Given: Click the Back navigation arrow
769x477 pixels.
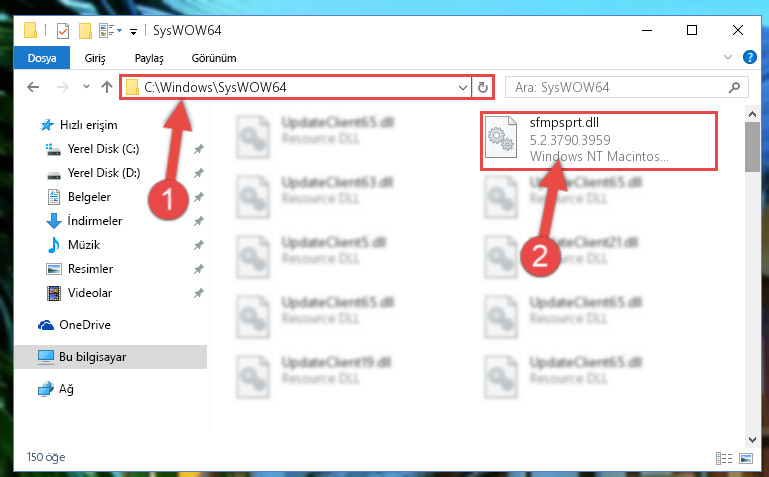Looking at the screenshot, I should [33, 87].
